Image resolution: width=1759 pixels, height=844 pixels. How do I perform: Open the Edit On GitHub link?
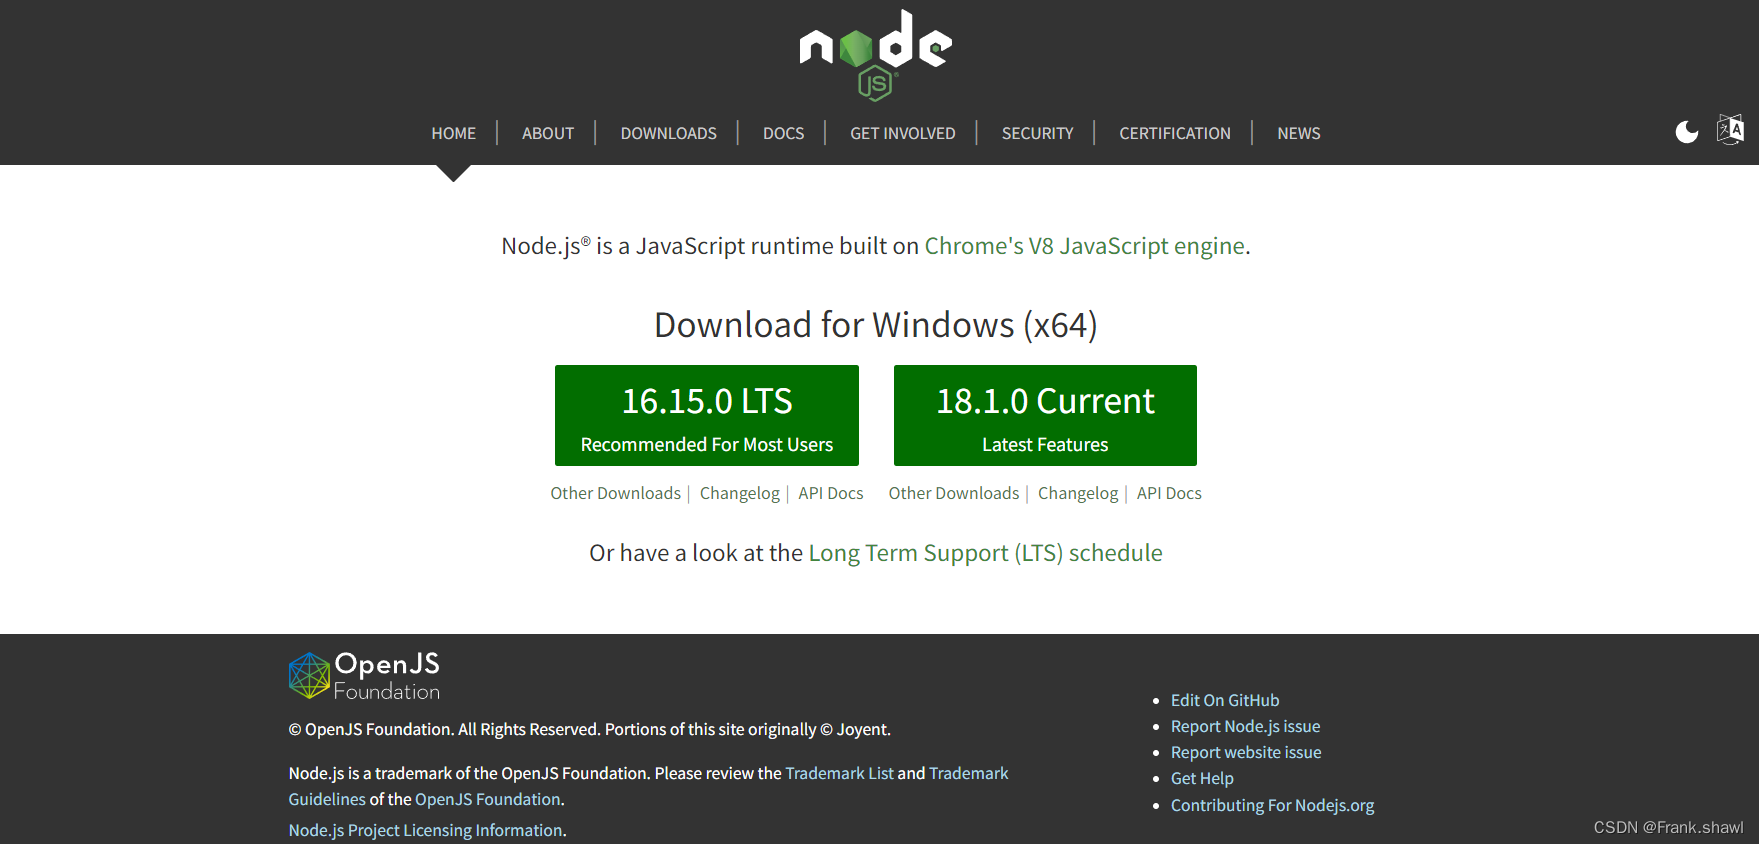click(1225, 700)
